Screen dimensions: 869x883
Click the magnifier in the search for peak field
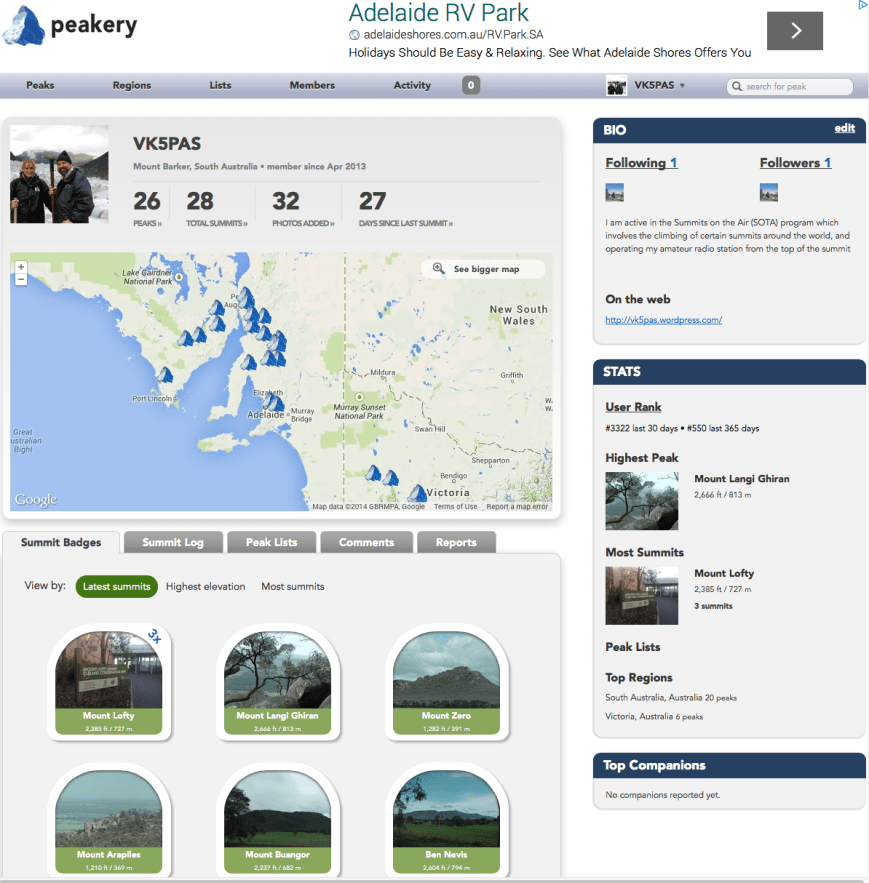[x=735, y=86]
